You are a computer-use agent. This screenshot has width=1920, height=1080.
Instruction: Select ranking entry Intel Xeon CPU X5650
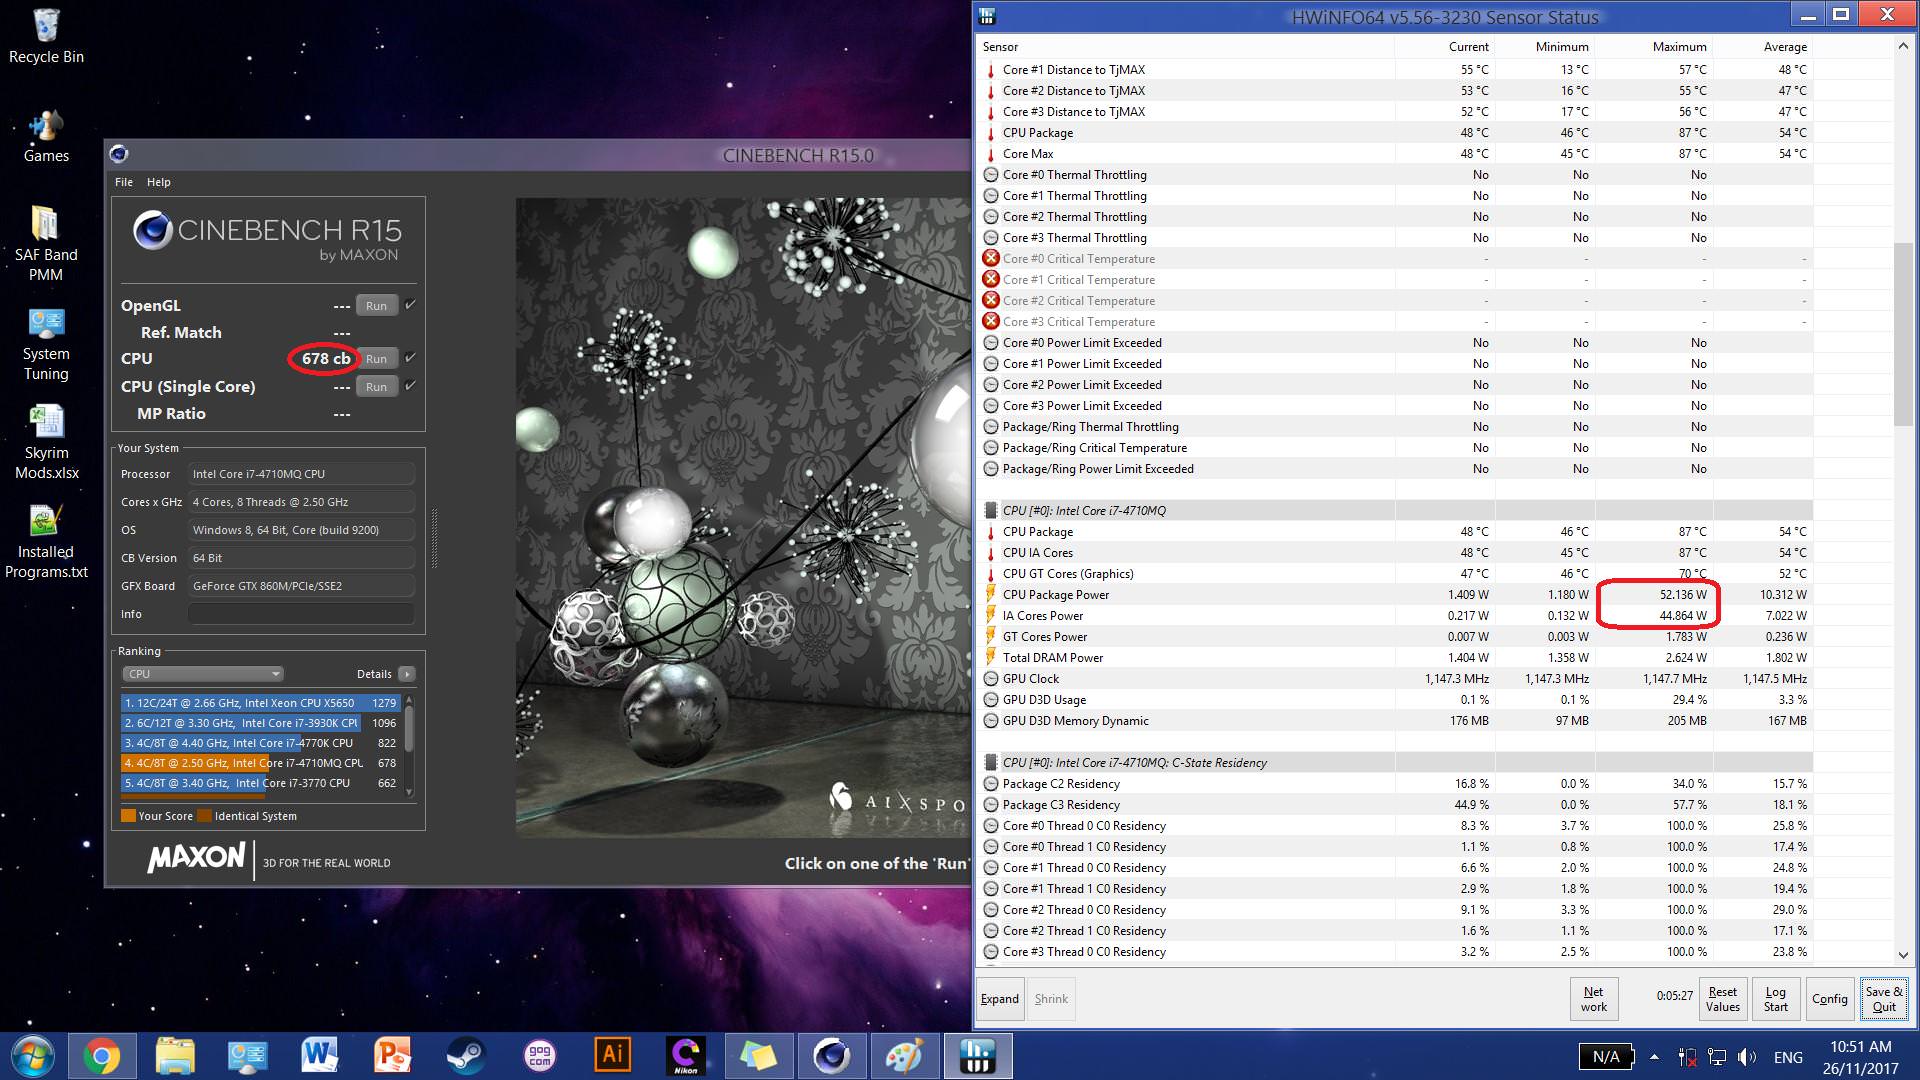pos(260,703)
